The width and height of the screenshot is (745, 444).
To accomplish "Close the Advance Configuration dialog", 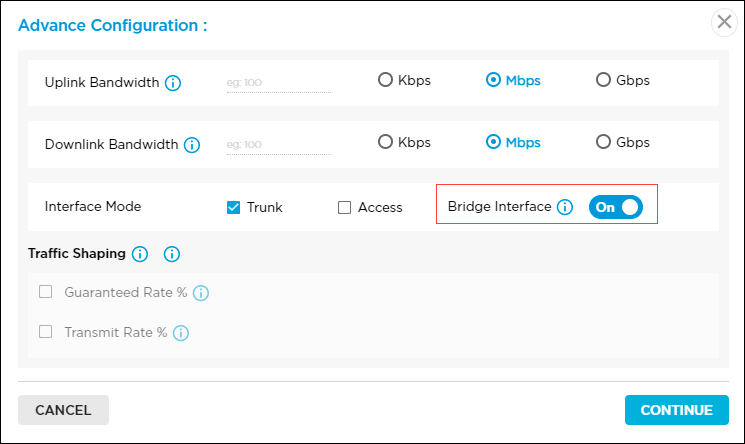I will click(x=724, y=22).
